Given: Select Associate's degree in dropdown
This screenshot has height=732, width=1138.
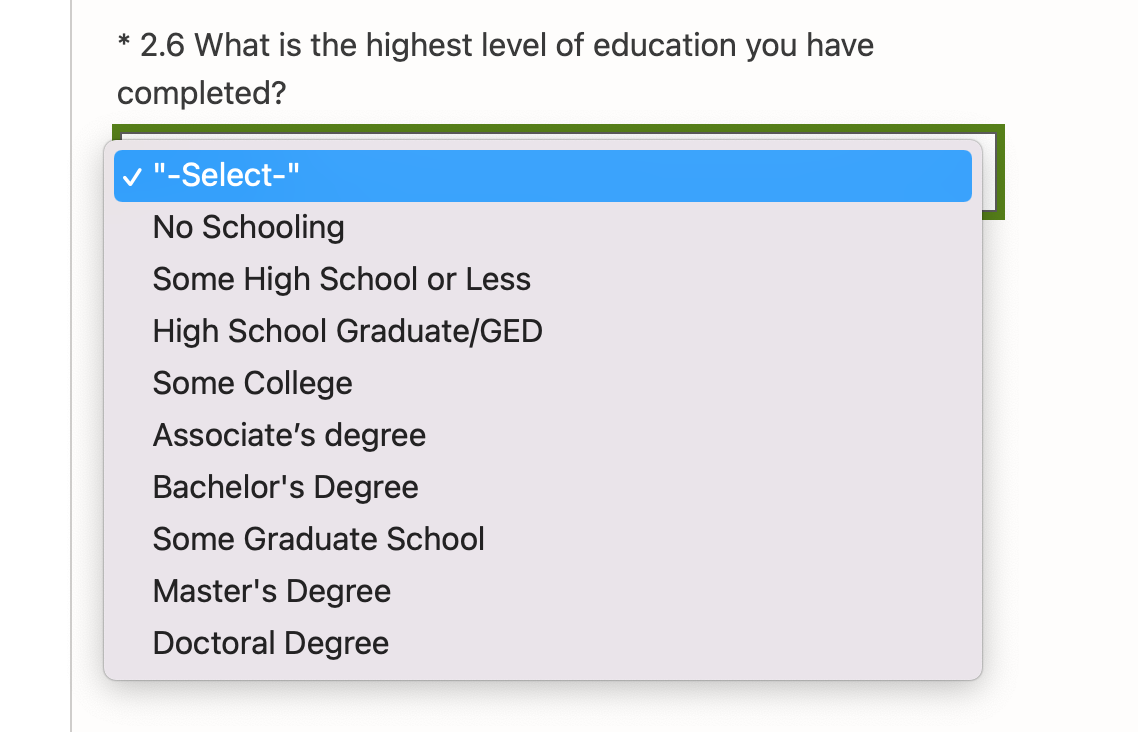Looking at the screenshot, I should (x=289, y=436).
